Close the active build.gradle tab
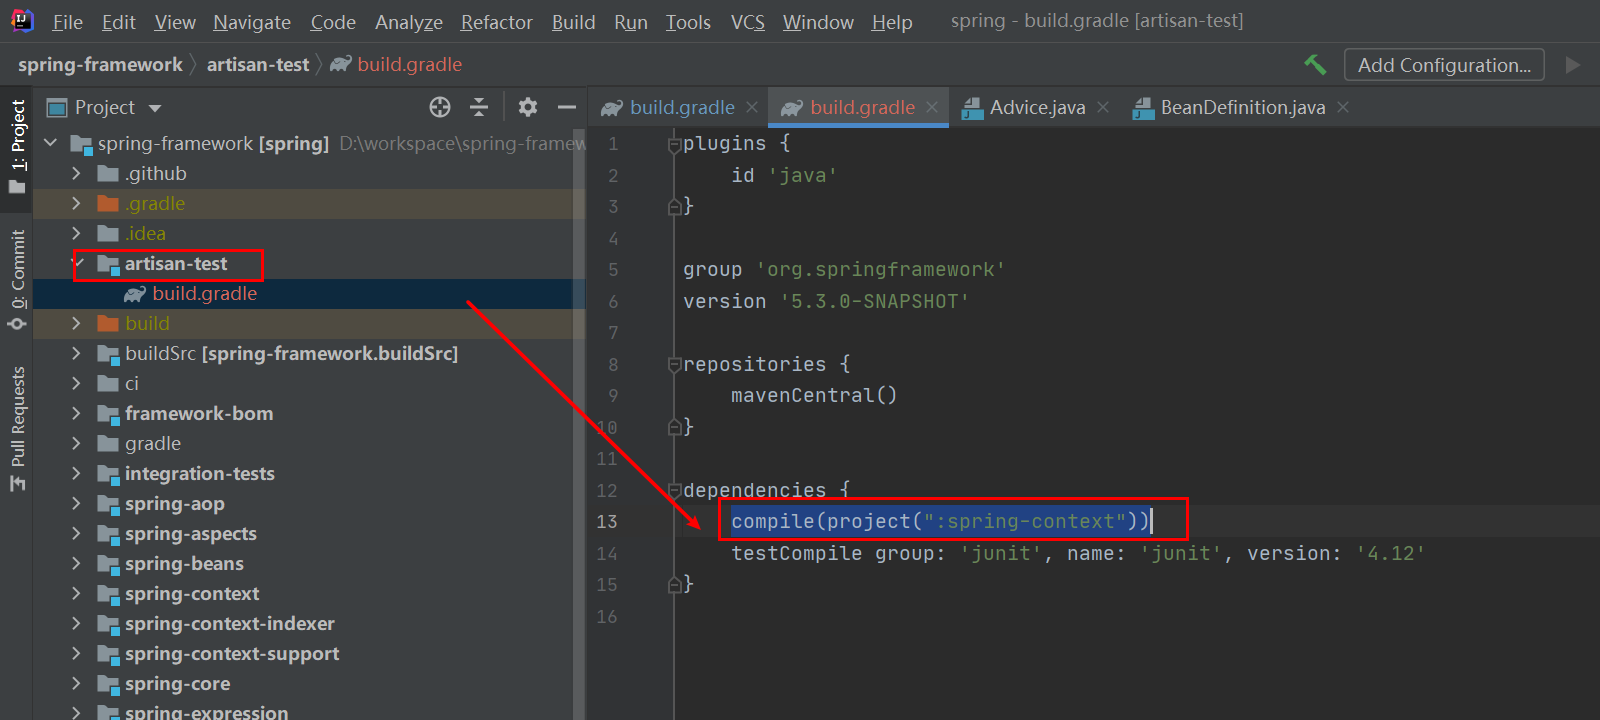This screenshot has height=720, width=1600. 932,107
